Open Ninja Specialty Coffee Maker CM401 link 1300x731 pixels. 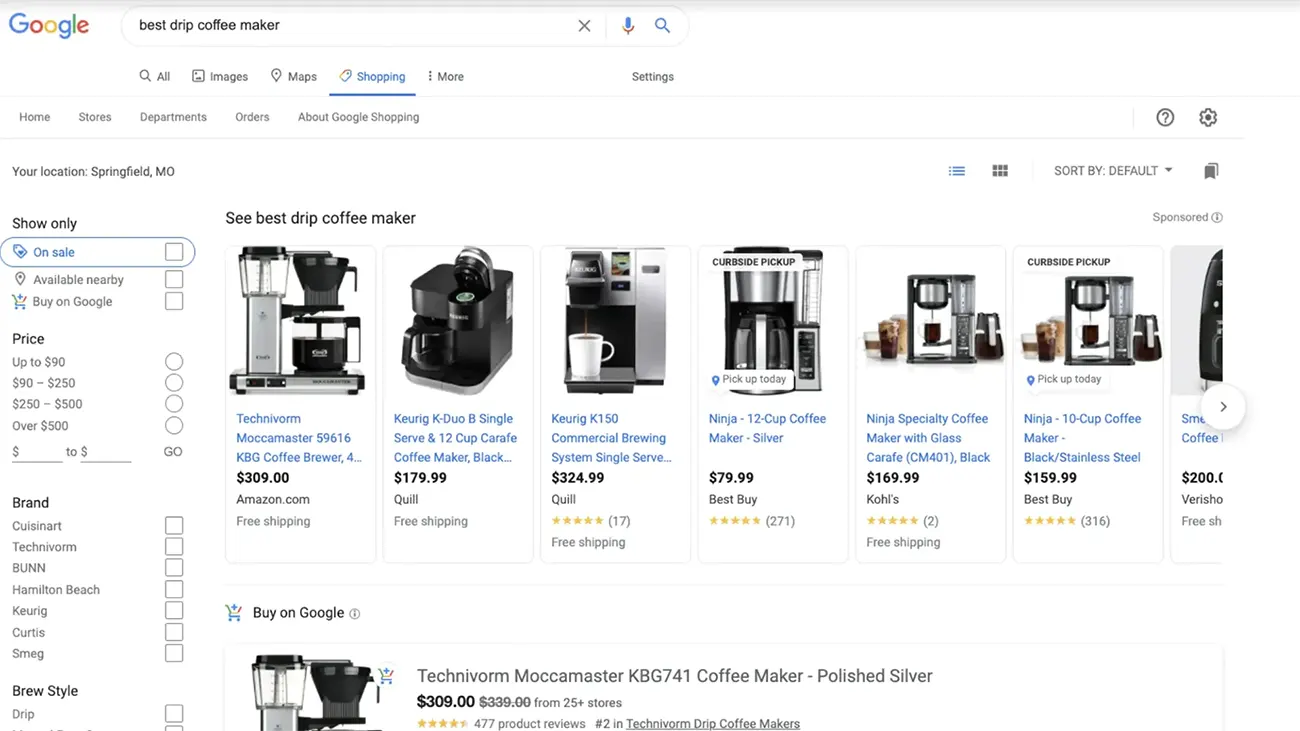tap(928, 438)
